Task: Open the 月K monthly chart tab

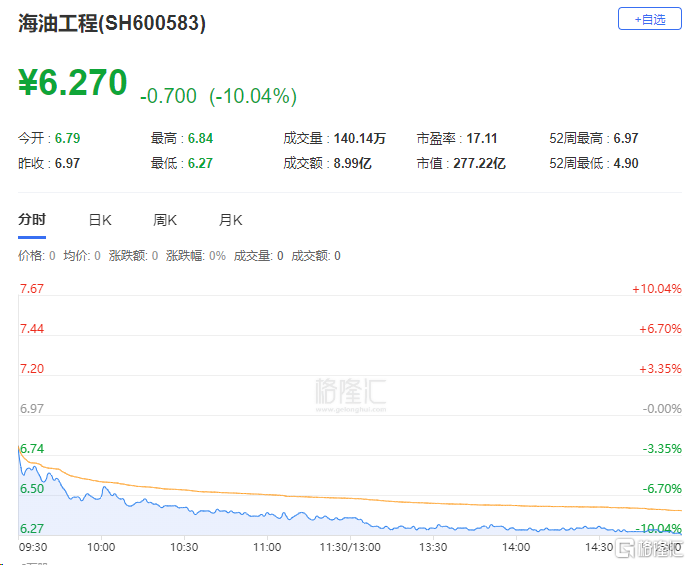Action: 231,220
